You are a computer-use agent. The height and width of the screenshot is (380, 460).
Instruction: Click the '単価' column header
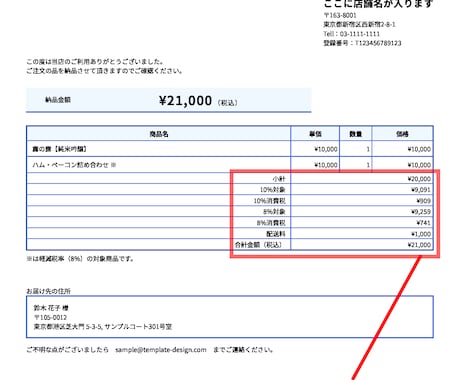coord(315,134)
